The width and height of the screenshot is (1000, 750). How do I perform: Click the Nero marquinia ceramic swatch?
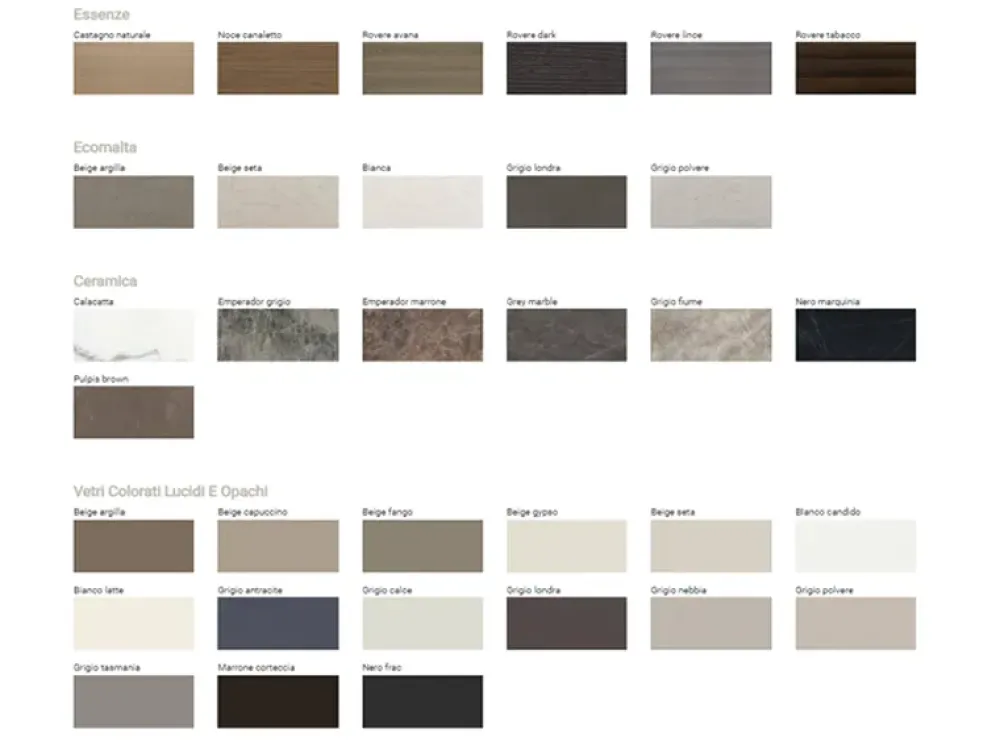point(855,335)
